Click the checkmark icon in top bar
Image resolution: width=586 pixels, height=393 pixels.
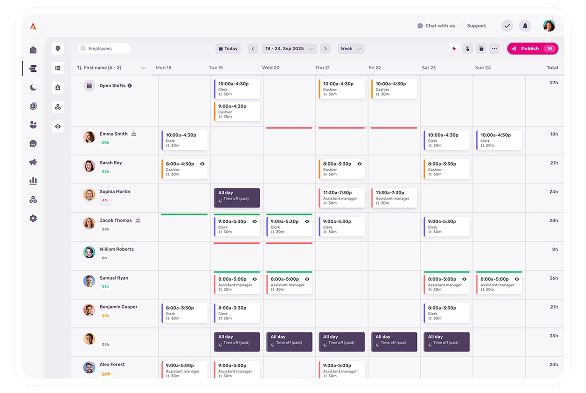pos(507,26)
